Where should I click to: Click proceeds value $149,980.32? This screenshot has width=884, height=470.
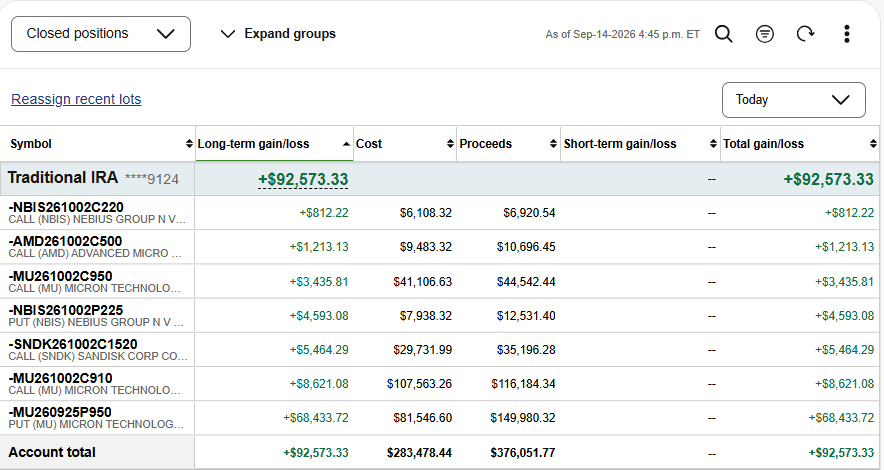(523, 418)
